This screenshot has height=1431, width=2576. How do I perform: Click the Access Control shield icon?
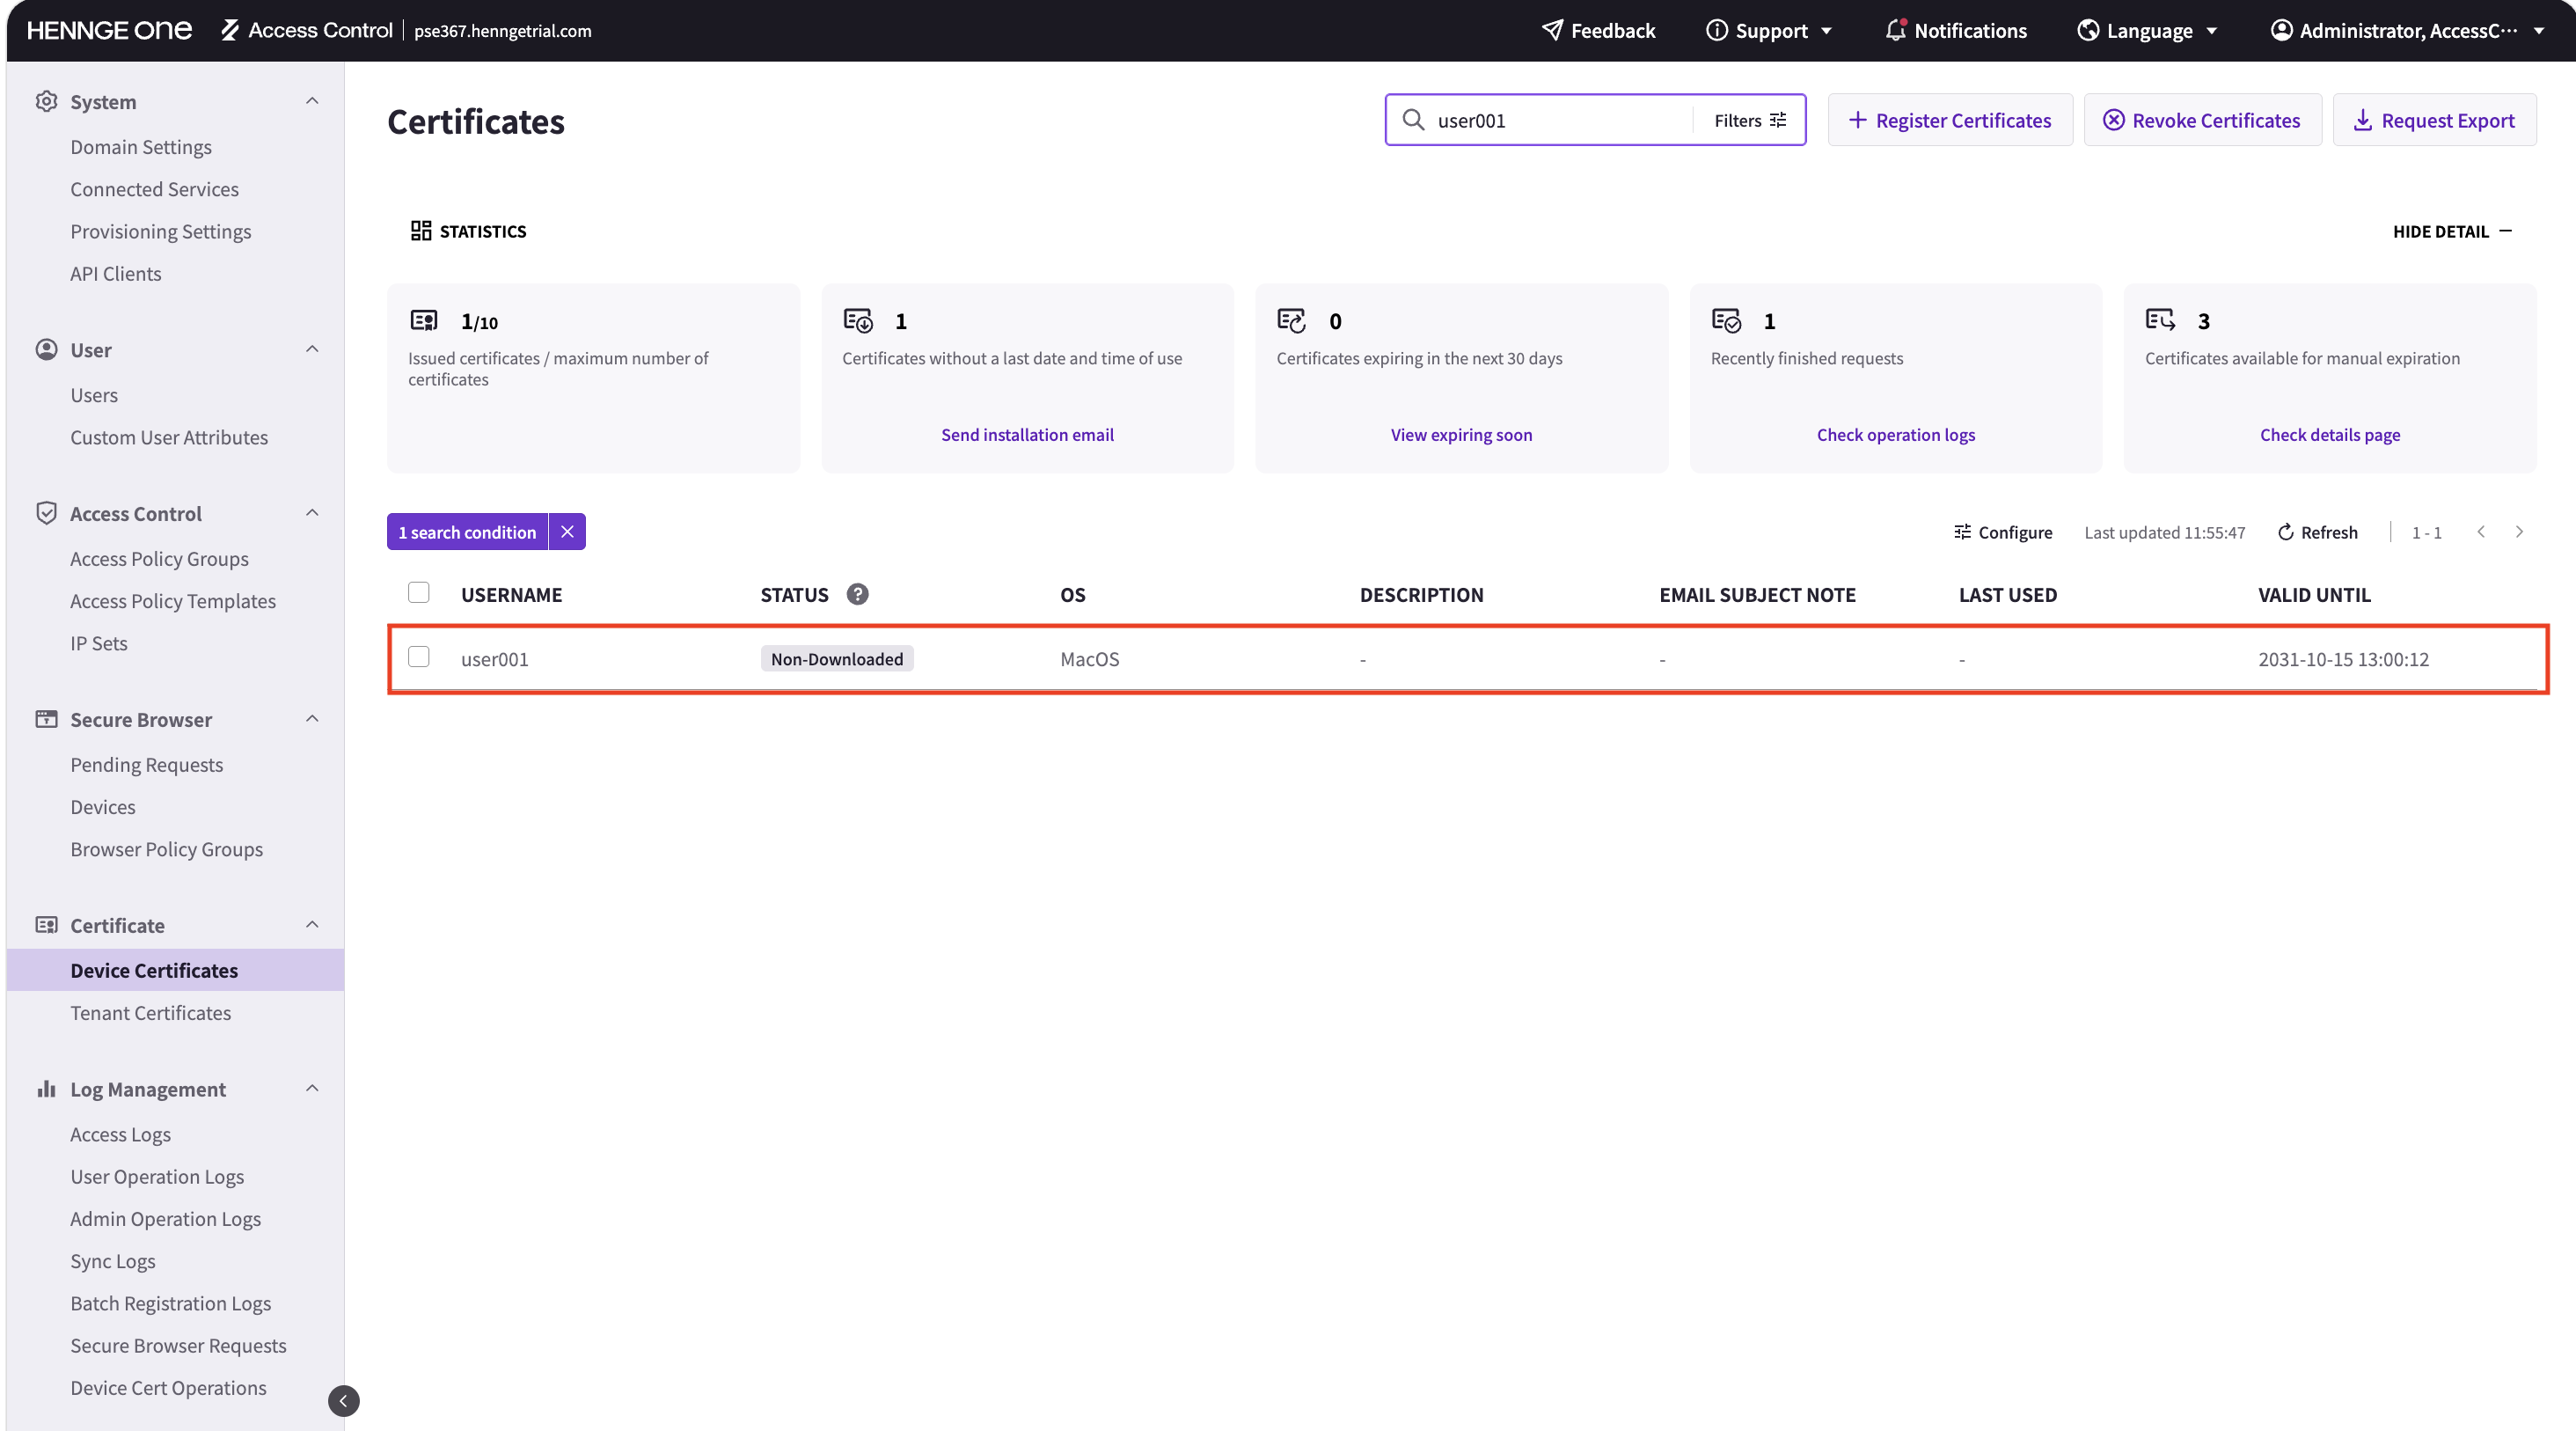coord(46,513)
